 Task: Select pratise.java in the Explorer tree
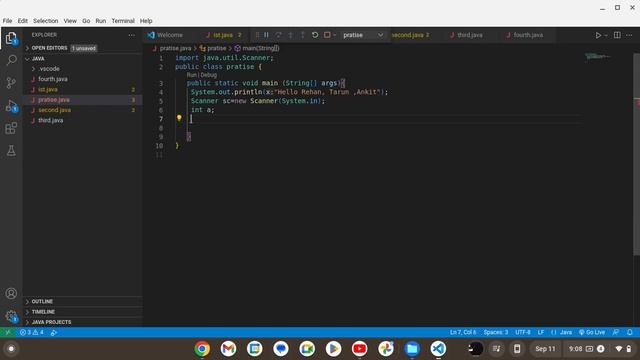(82, 100)
